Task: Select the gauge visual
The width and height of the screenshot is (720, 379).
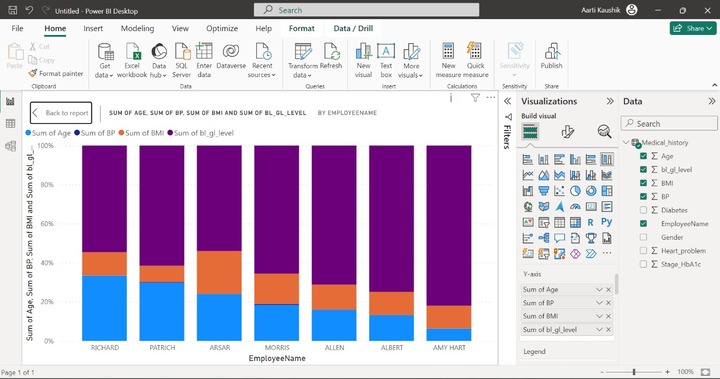Action: pos(575,207)
